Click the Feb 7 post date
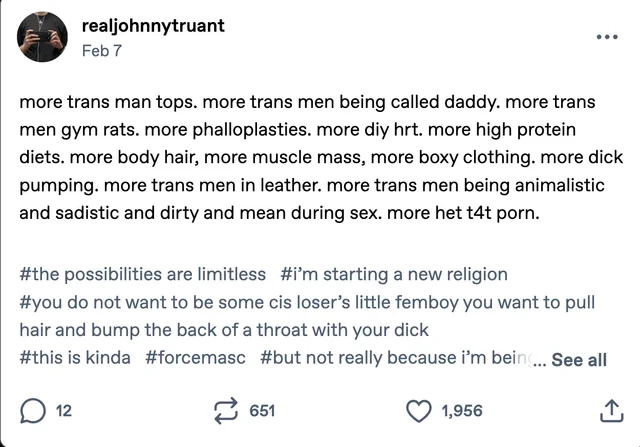Image resolution: width=640 pixels, height=447 pixels. (102, 51)
